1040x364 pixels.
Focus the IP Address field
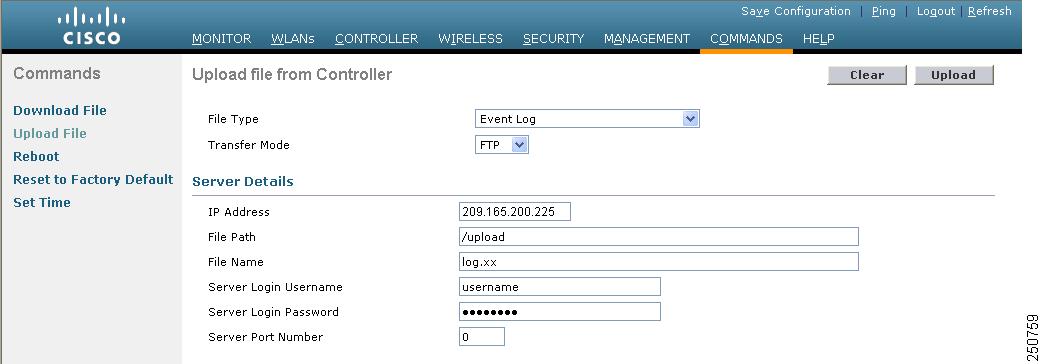[x=515, y=212]
